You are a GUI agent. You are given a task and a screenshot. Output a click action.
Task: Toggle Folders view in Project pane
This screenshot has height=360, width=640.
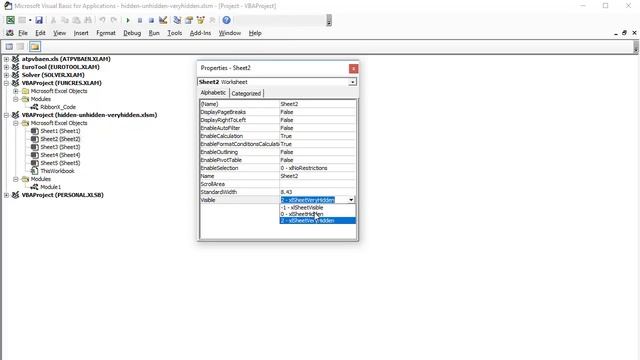coord(35,47)
